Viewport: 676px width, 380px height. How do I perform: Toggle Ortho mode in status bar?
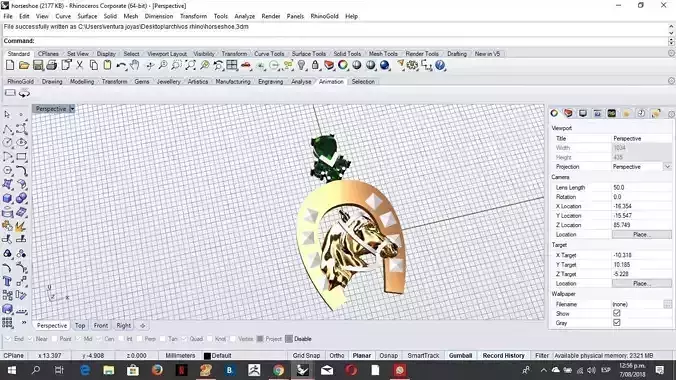(x=337, y=356)
